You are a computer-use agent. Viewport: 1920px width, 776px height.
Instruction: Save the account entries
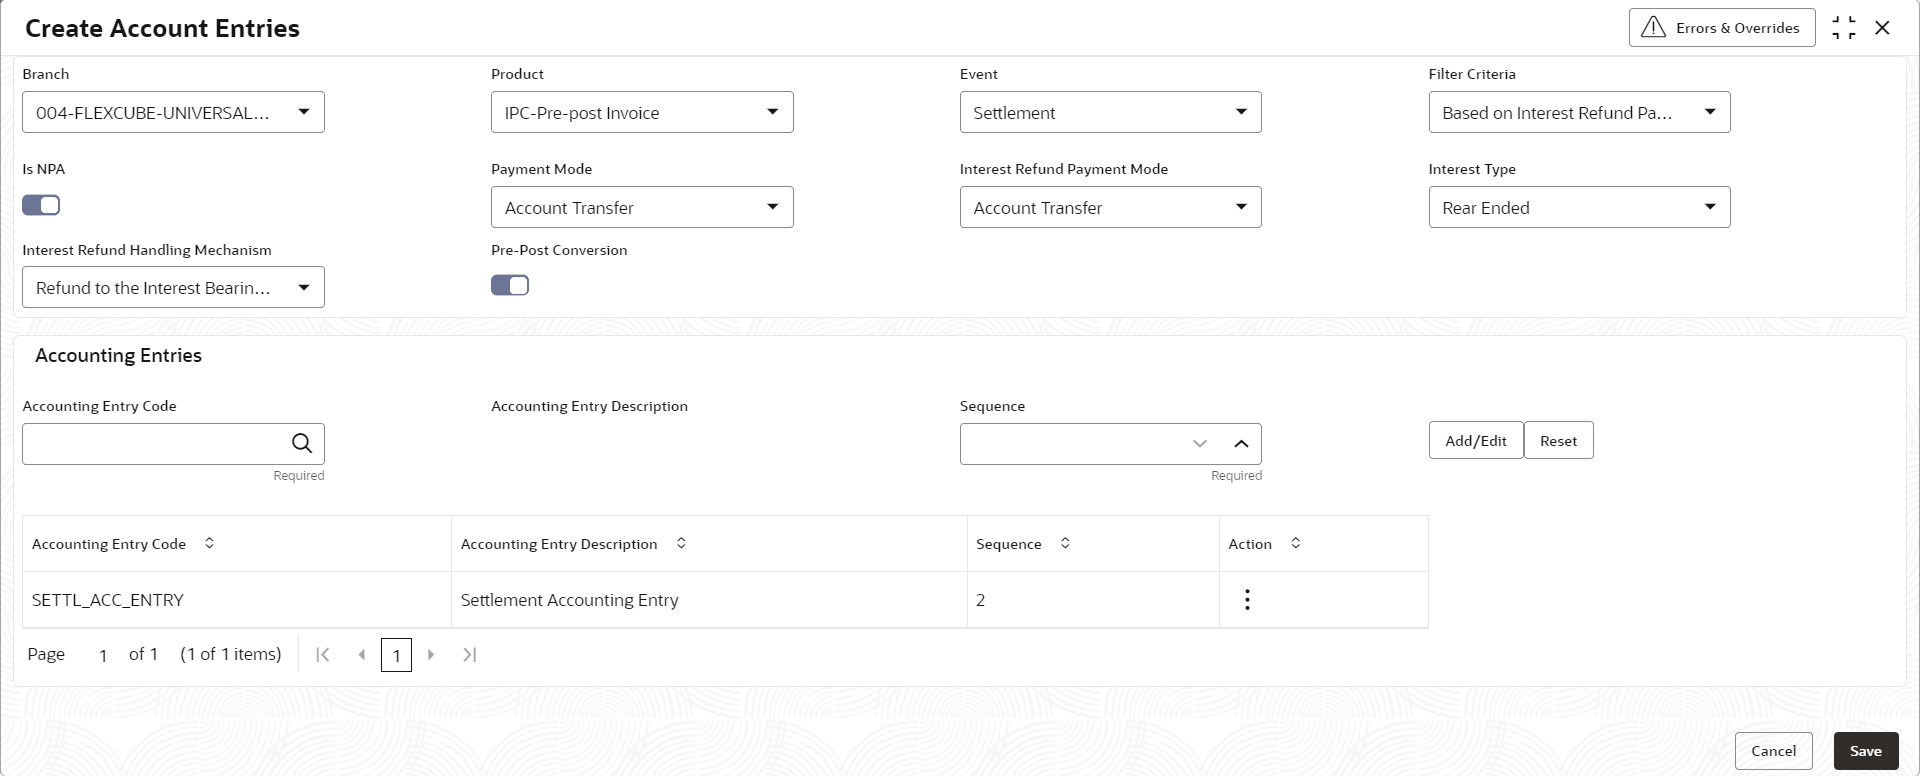[x=1865, y=751]
